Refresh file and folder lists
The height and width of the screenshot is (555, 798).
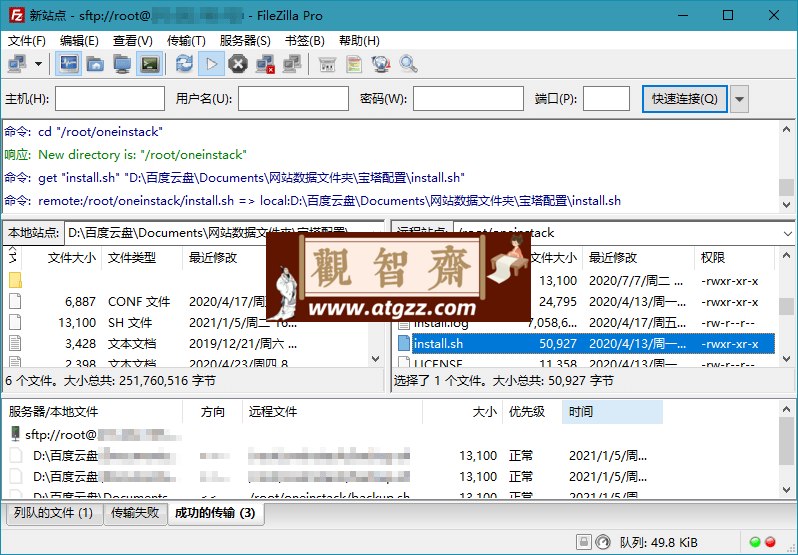[184, 64]
